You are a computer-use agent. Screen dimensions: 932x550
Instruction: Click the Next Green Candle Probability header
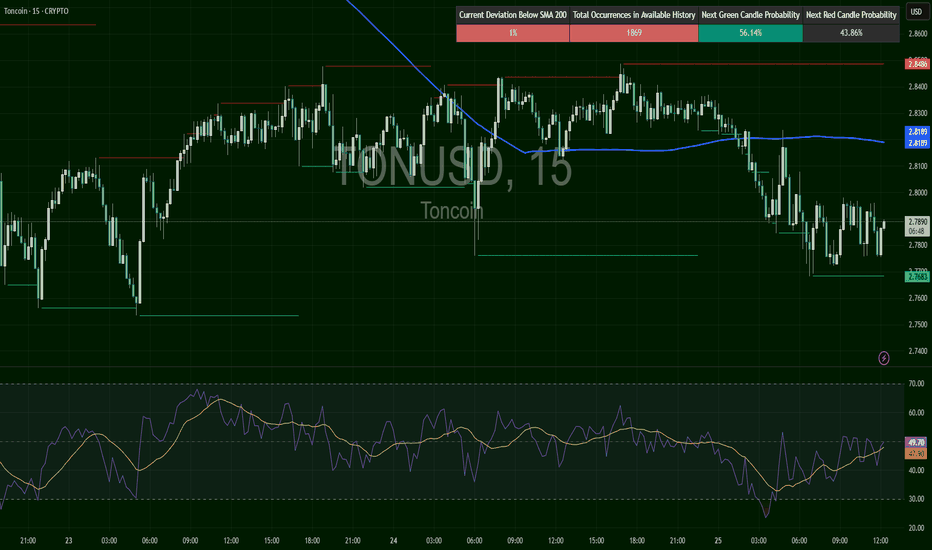750,15
